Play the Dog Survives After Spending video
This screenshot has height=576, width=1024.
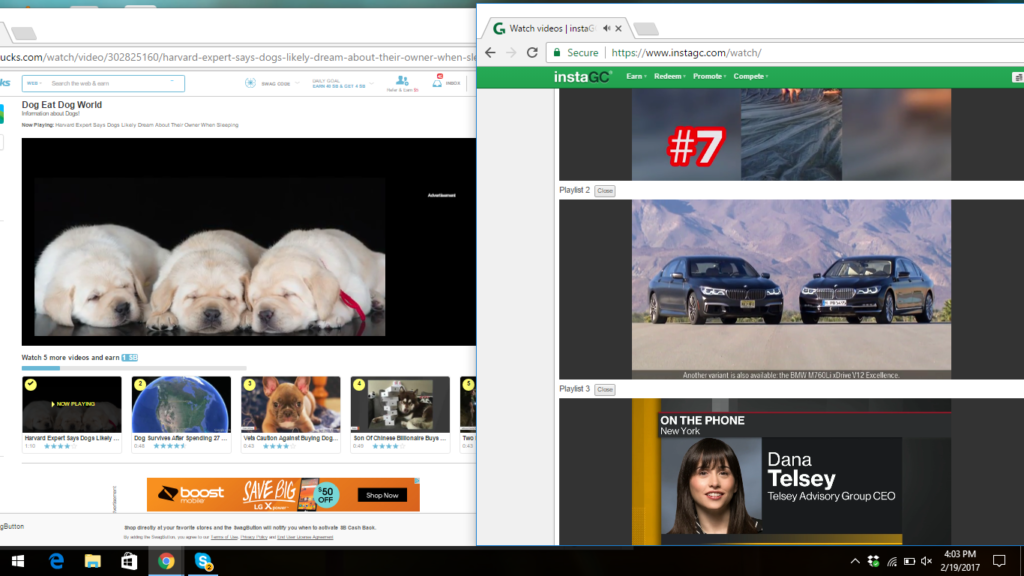click(x=181, y=404)
